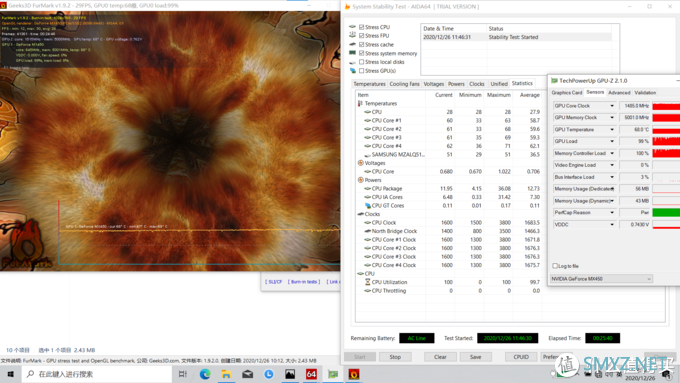Select the CPU Package power row

pos(449,189)
